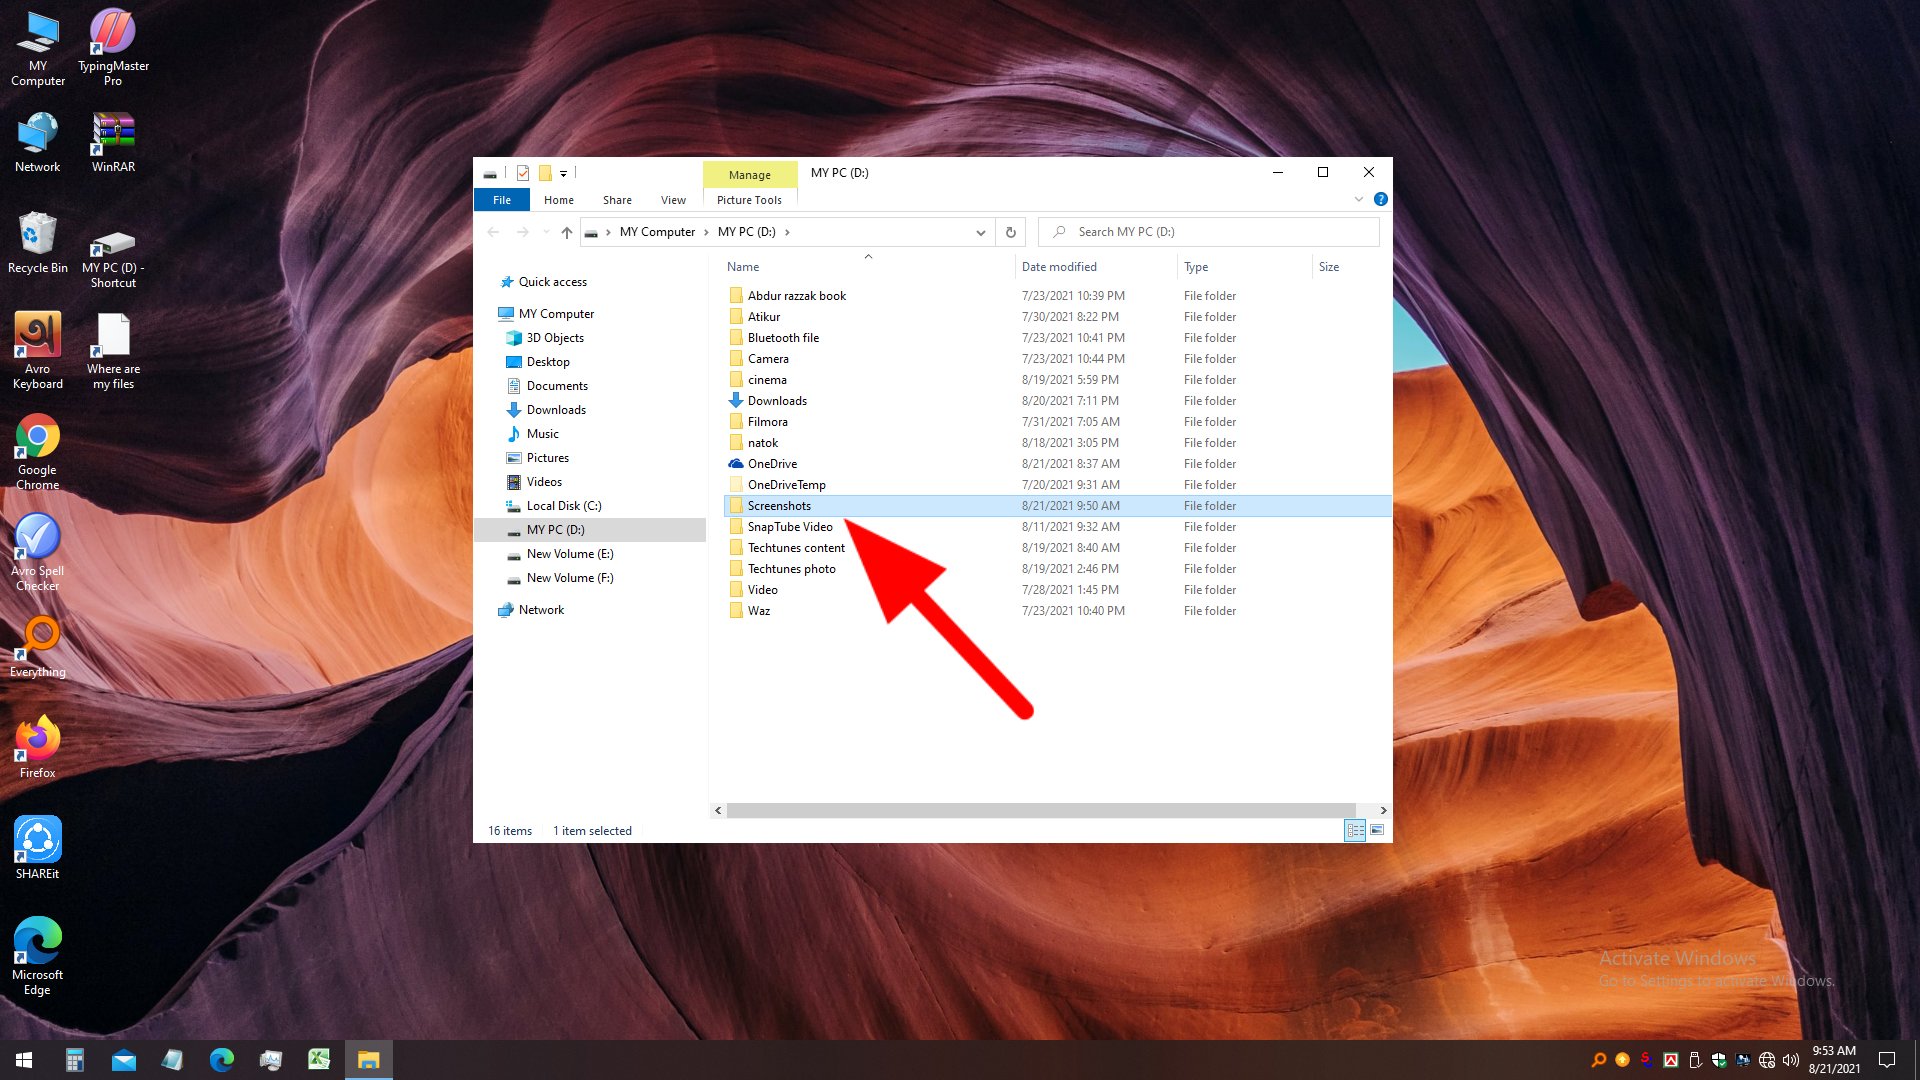Image resolution: width=1920 pixels, height=1080 pixels.
Task: Click the Refresh button in address bar
Action: pos(1010,231)
